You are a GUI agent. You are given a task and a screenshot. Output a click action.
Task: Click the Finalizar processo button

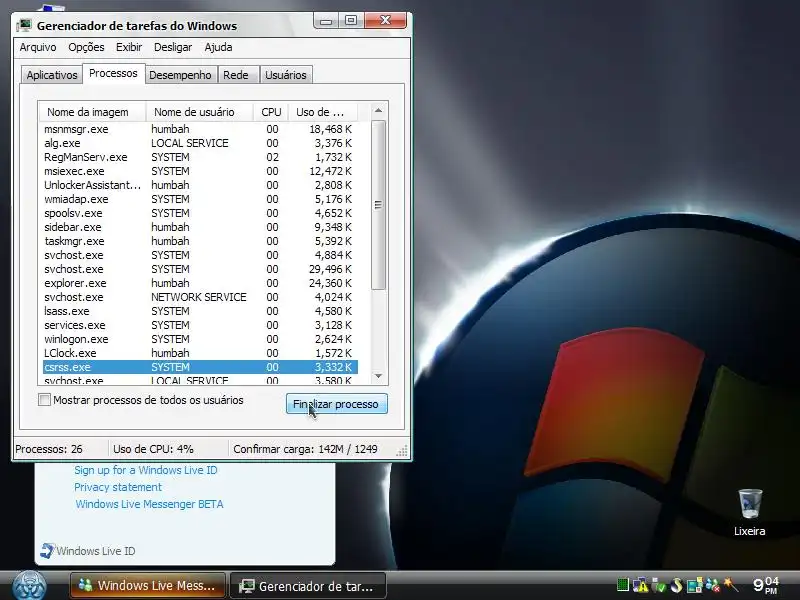(336, 404)
